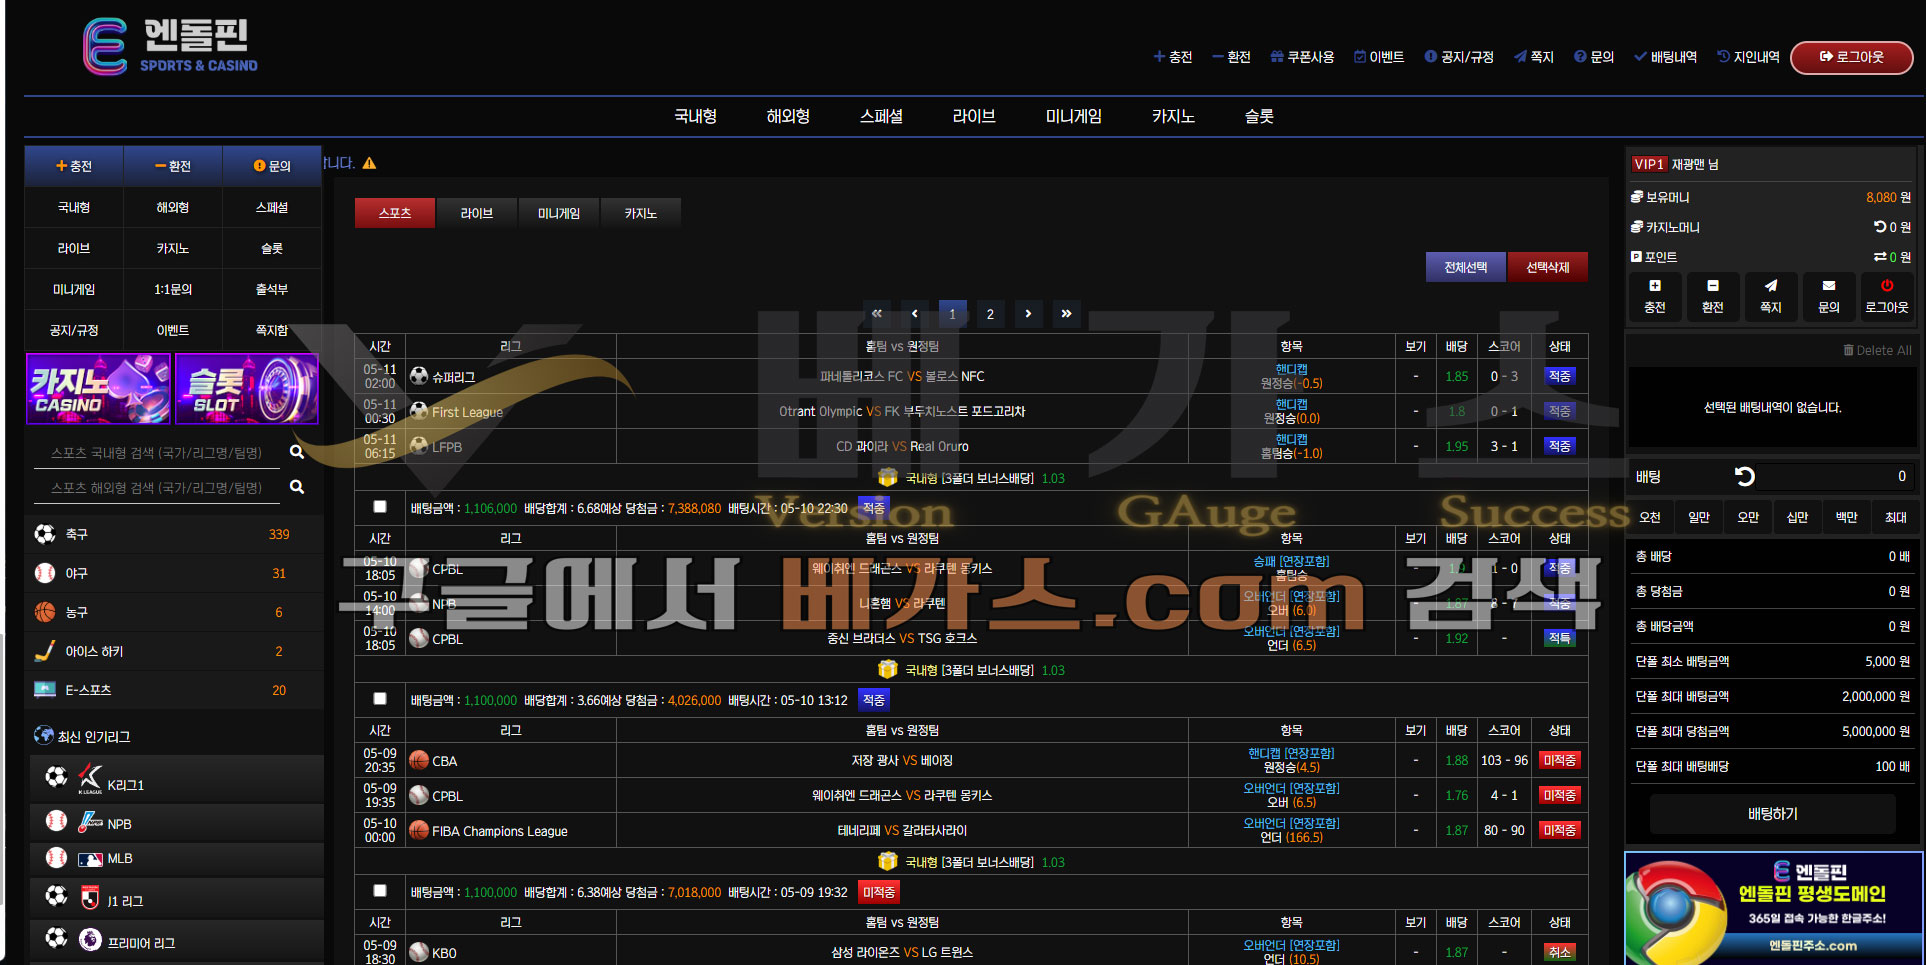The width and height of the screenshot is (1926, 965).
Task: Click the 충전 plus icon in user panel
Action: [x=1655, y=286]
